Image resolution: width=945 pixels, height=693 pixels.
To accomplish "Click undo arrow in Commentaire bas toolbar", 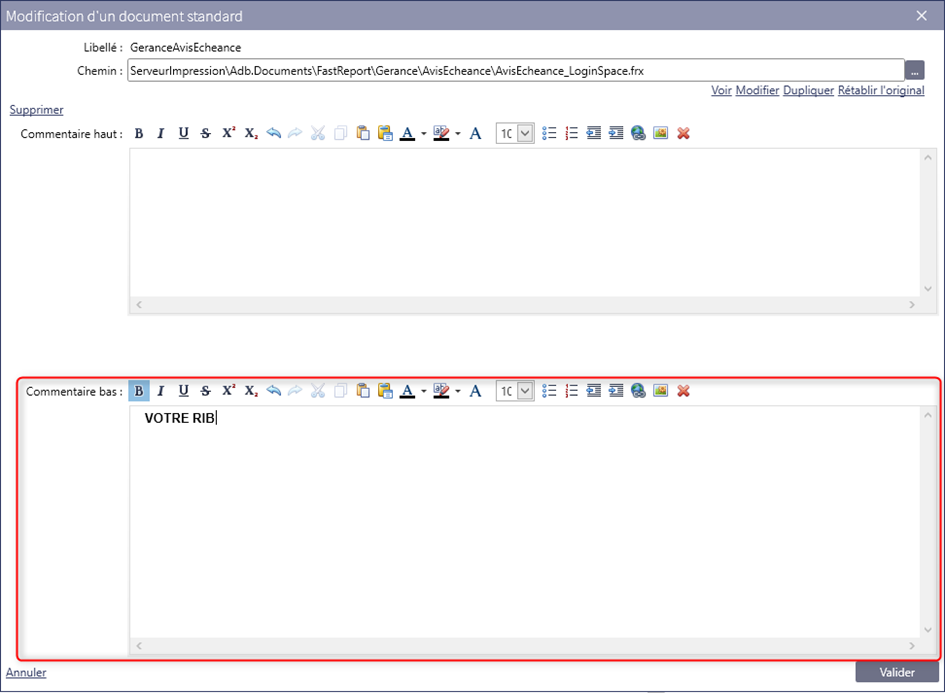I will pos(274,391).
